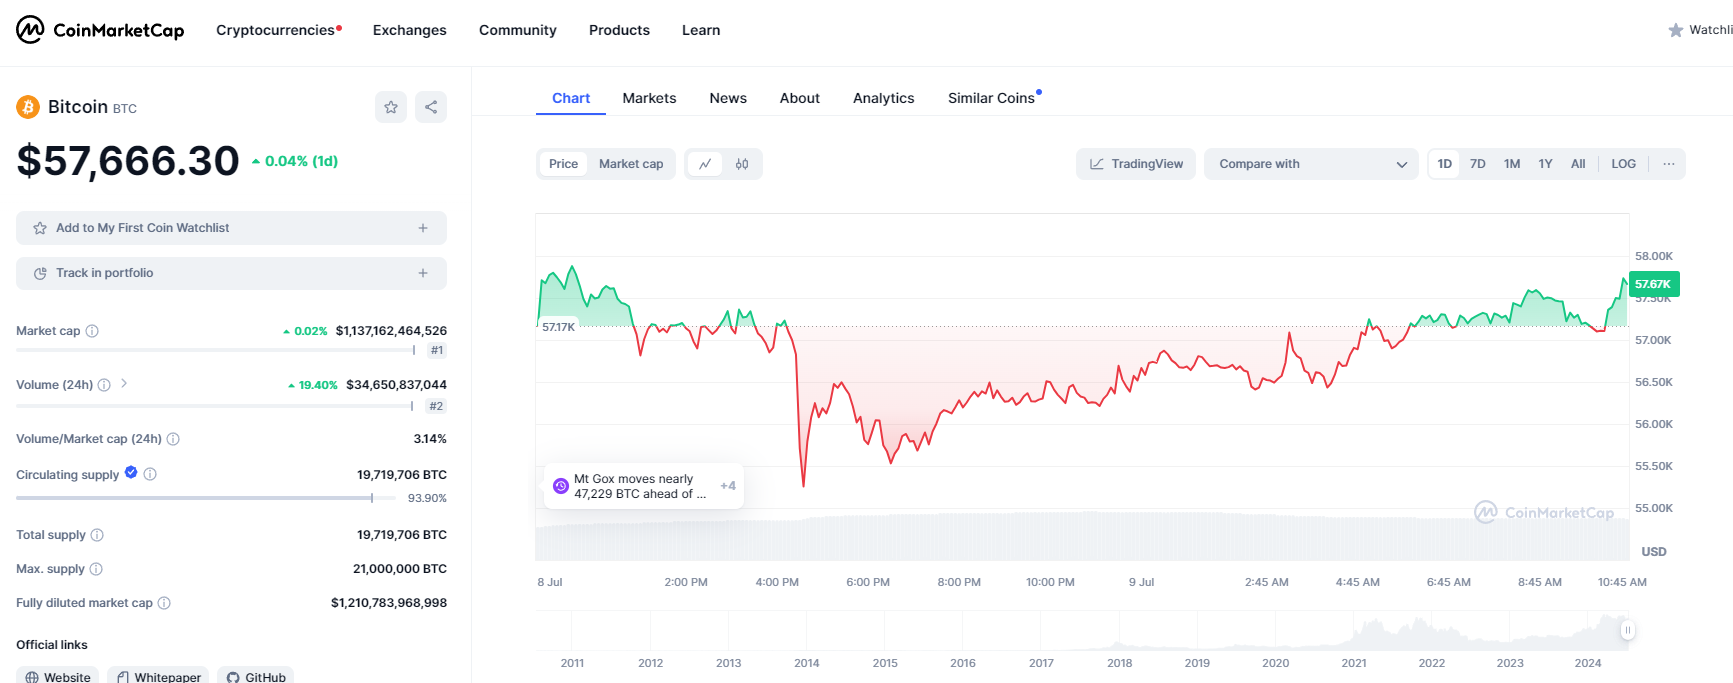Click the chart timeline range handle
This screenshot has width=1733, height=683.
[1628, 630]
